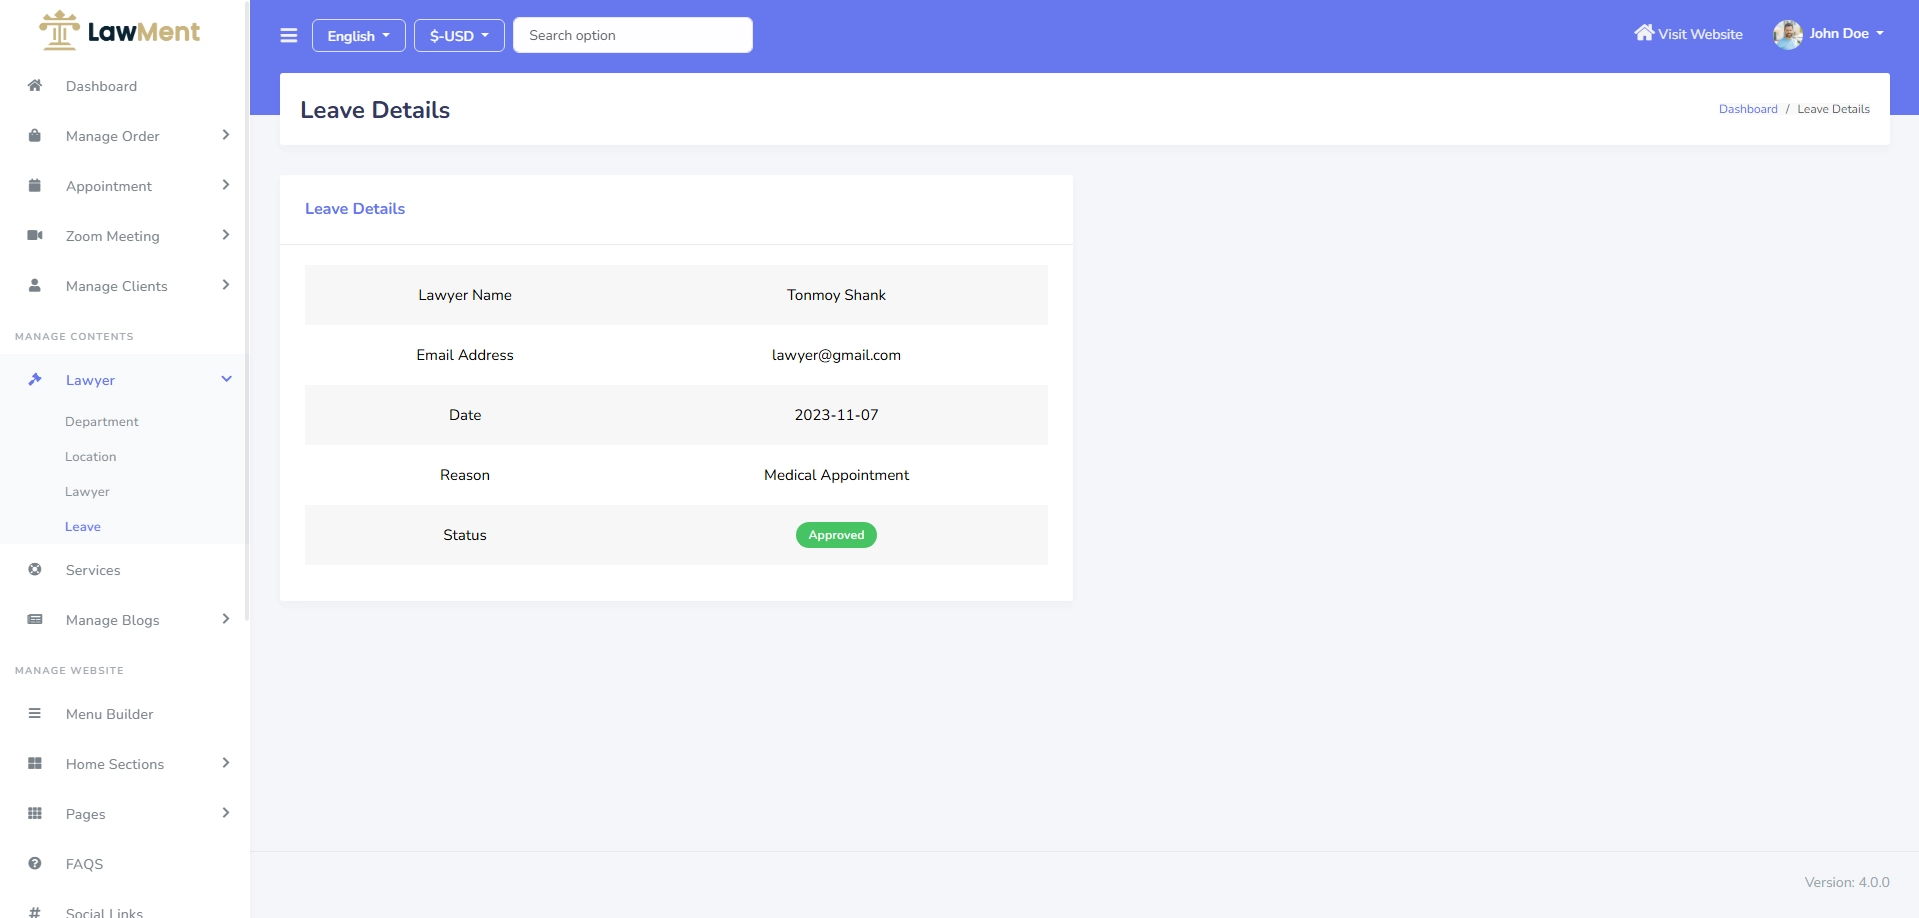Click the Approved status badge
The width and height of the screenshot is (1919, 918).
836,535
